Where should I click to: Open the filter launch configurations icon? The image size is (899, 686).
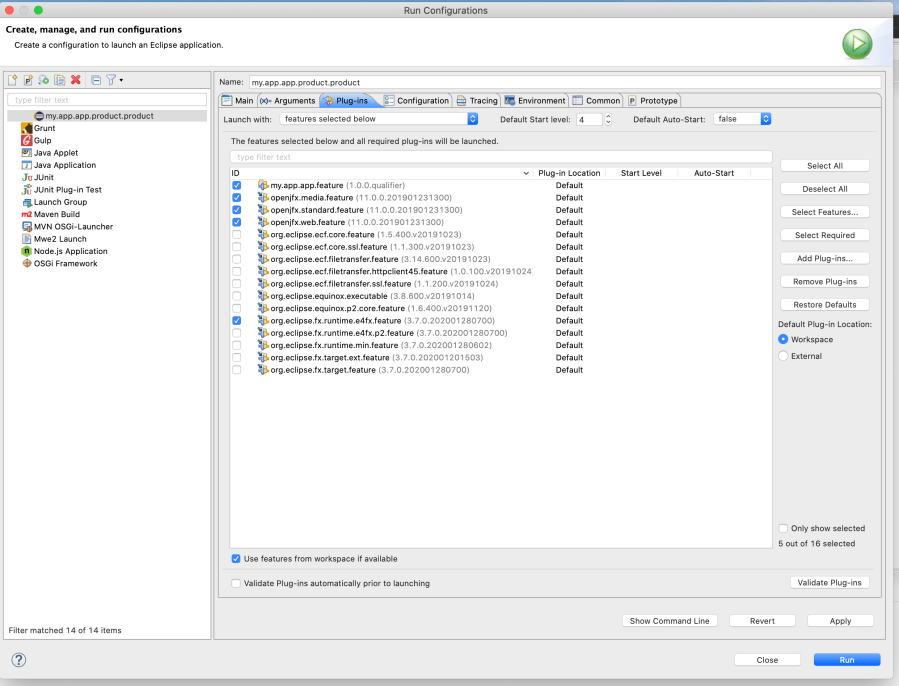pyautogui.click(x=112, y=80)
